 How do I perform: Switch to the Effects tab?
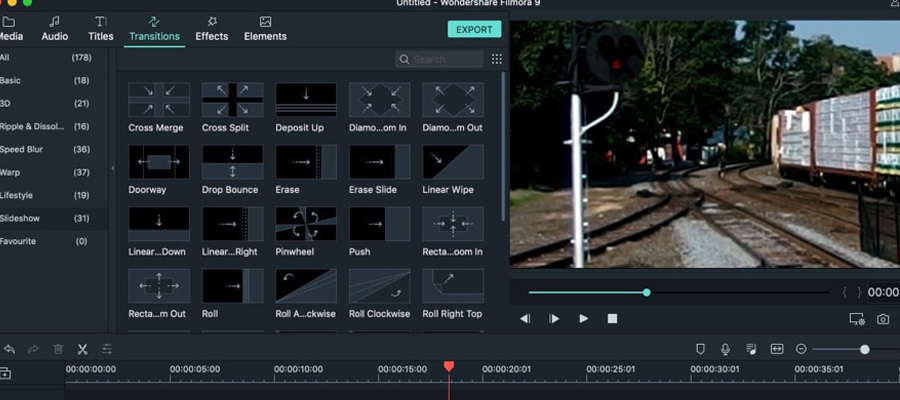click(211, 28)
